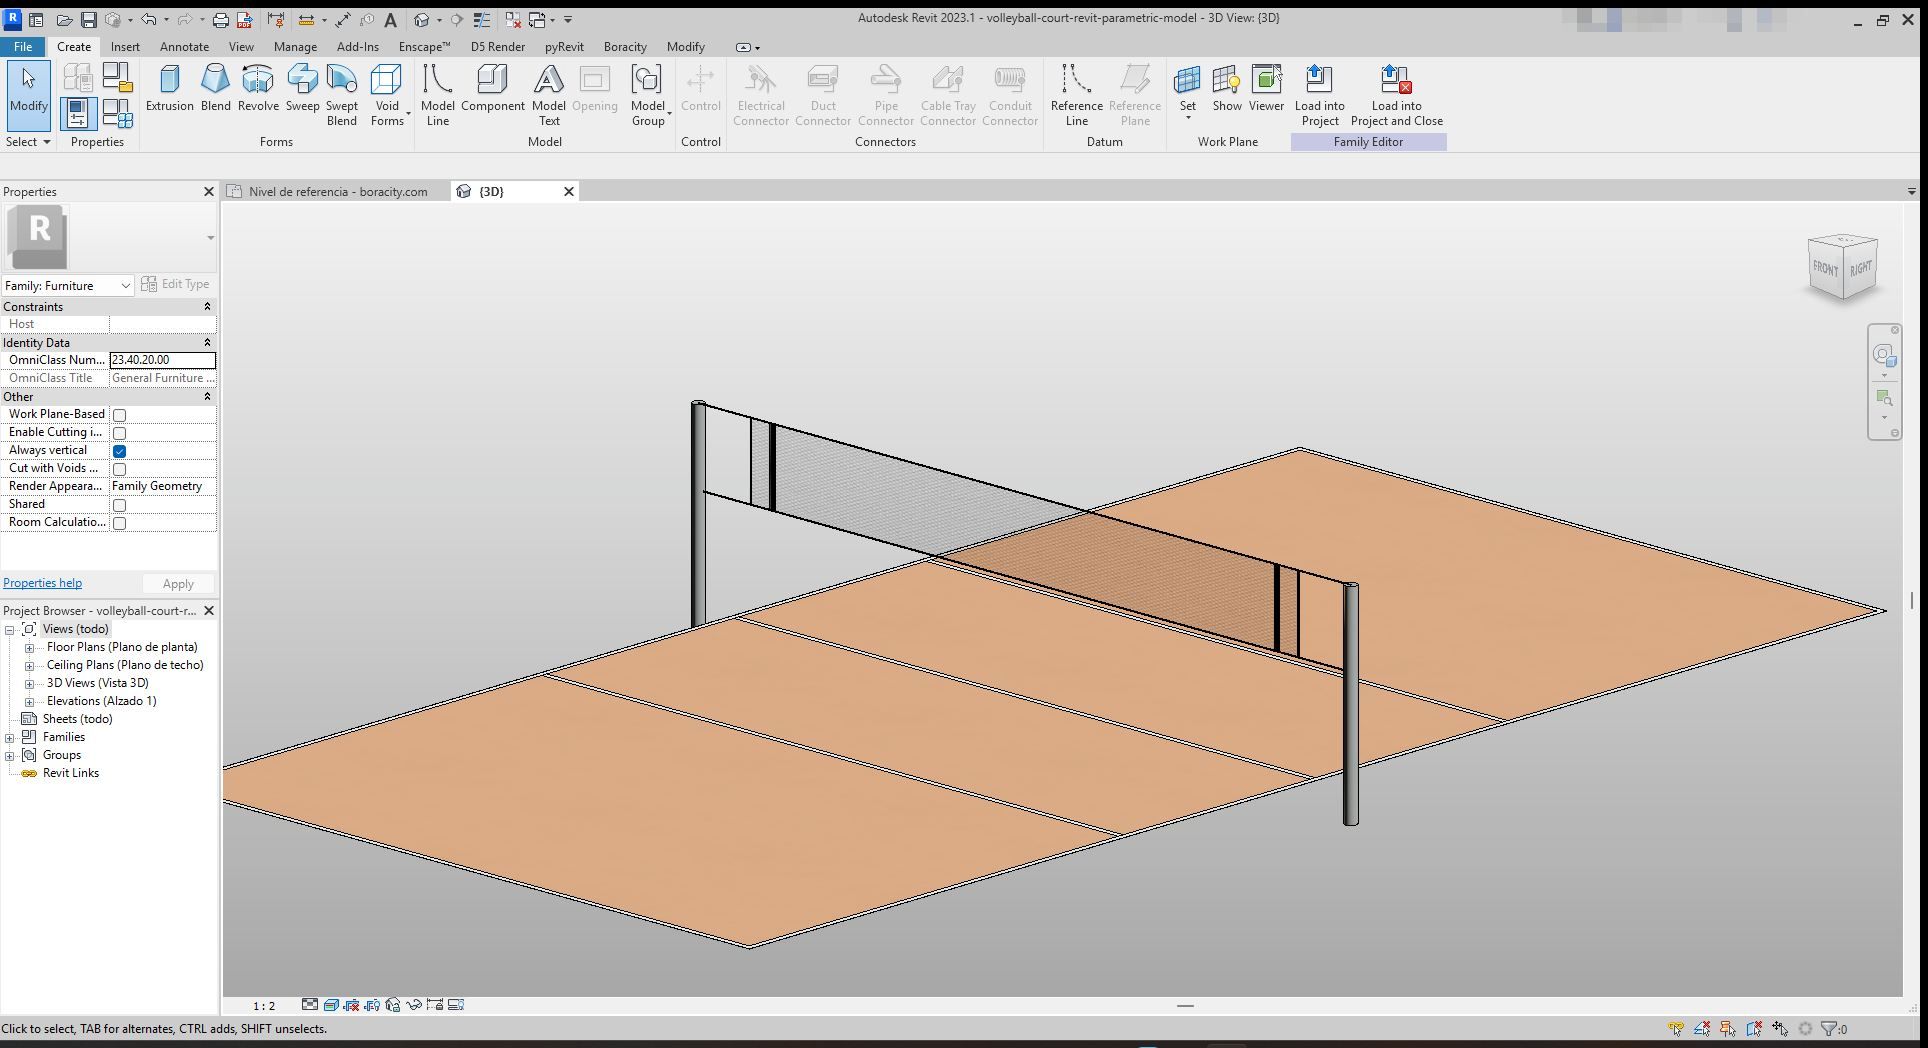Place a Component
1928x1048 pixels.
(492, 90)
